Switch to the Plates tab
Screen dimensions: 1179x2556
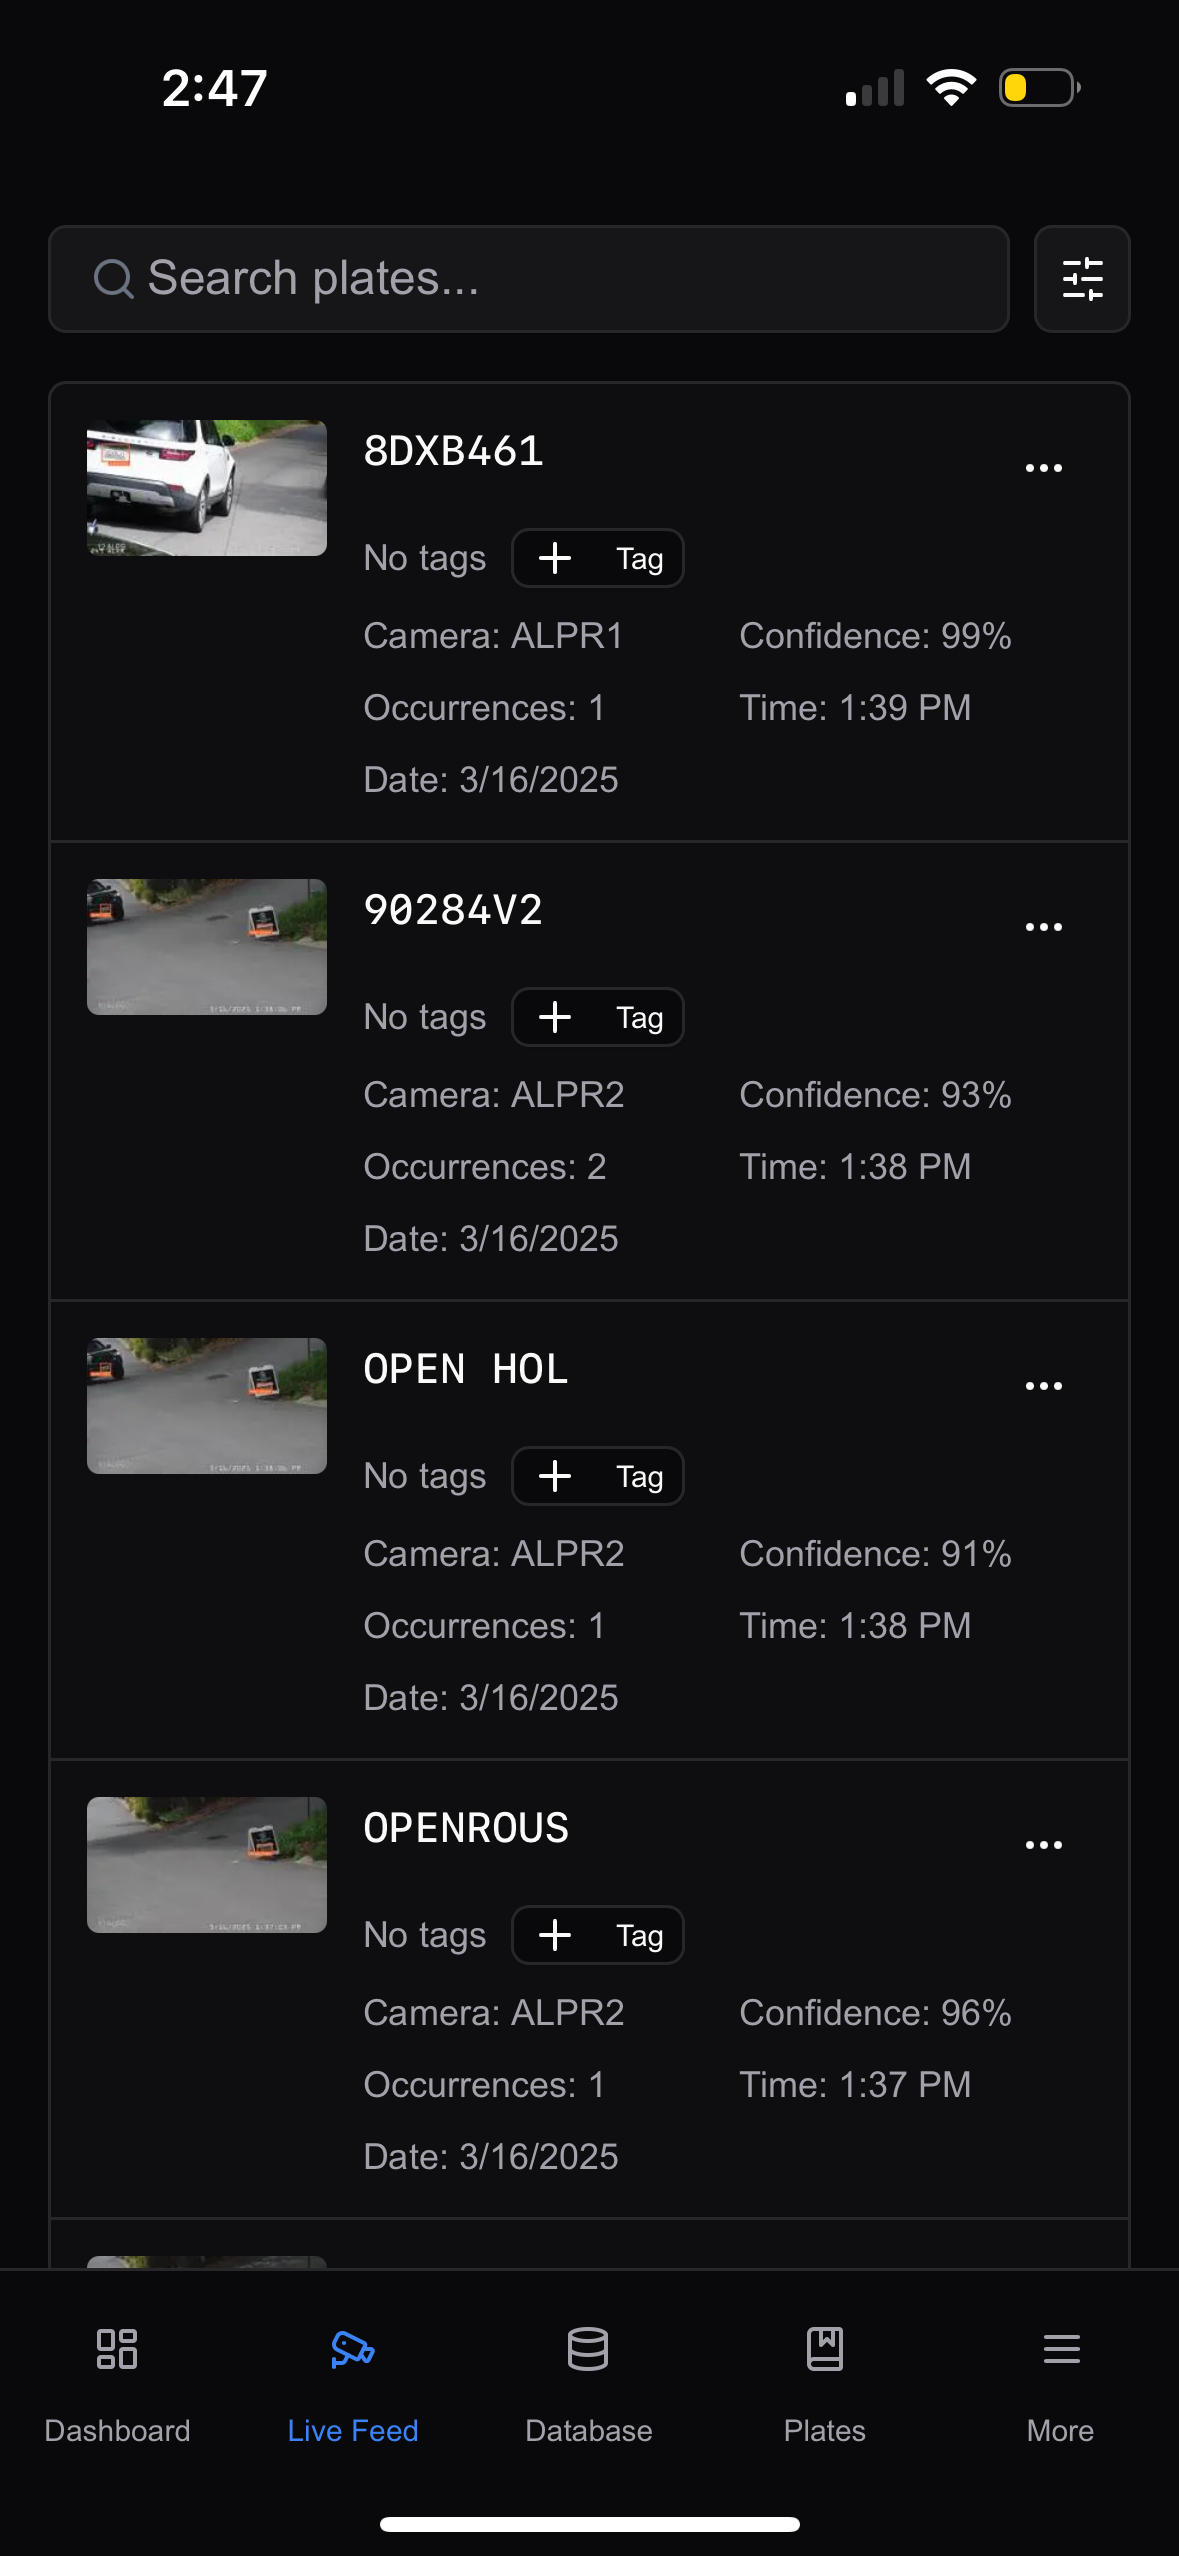pyautogui.click(x=824, y=2386)
